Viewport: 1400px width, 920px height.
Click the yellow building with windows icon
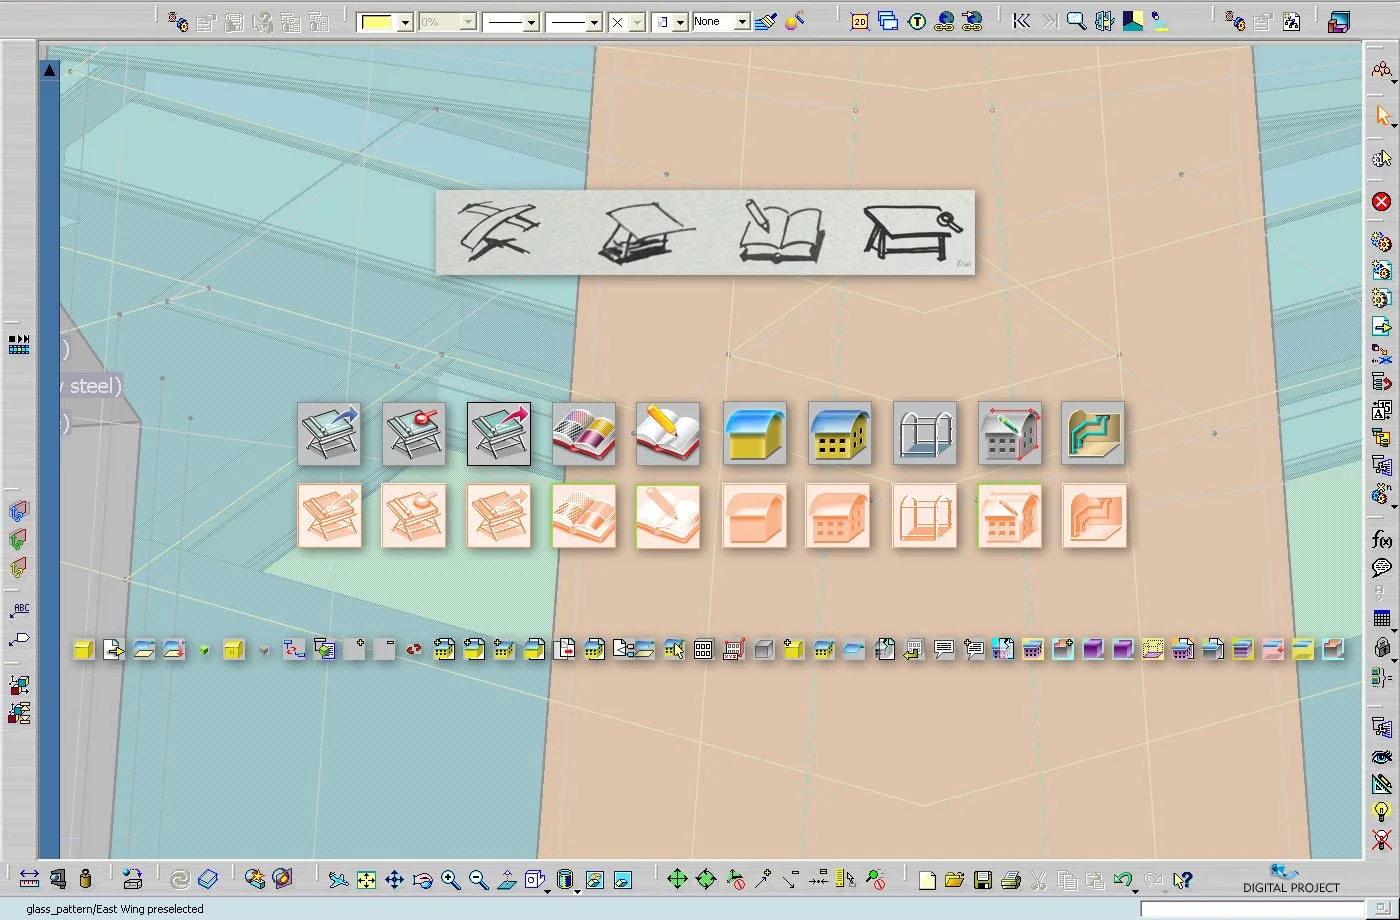point(840,434)
